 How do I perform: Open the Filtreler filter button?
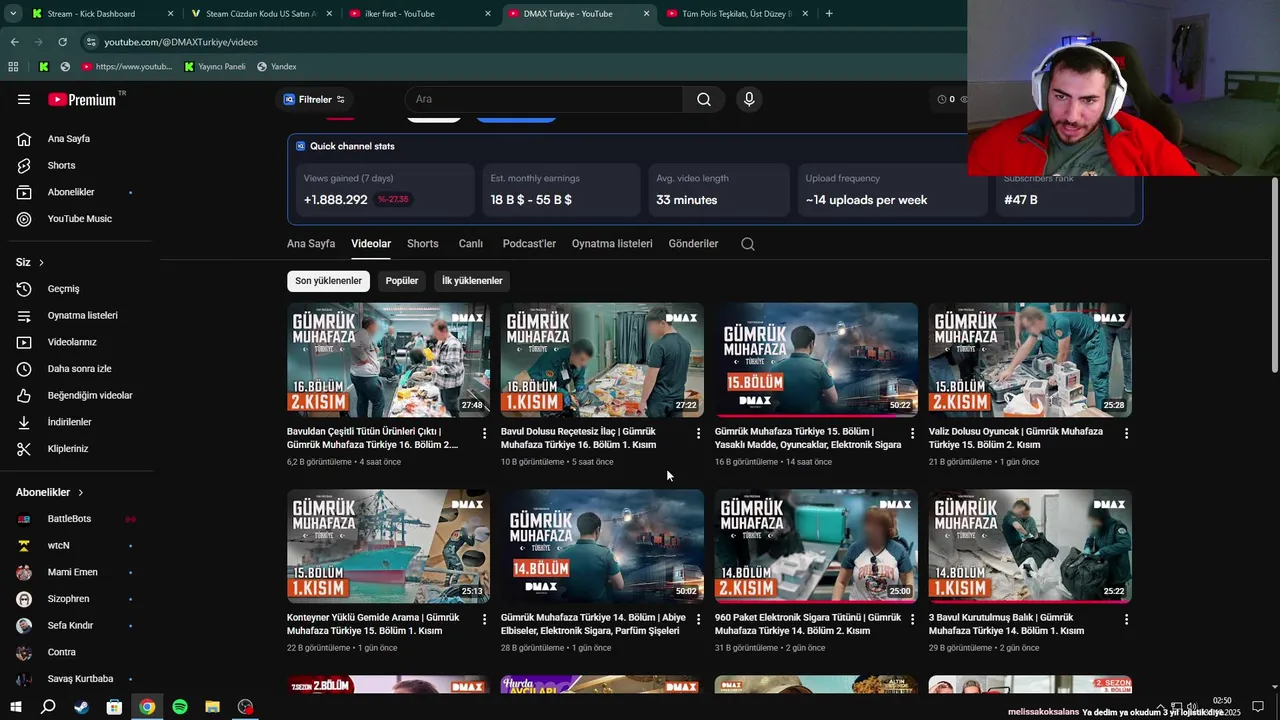click(314, 99)
